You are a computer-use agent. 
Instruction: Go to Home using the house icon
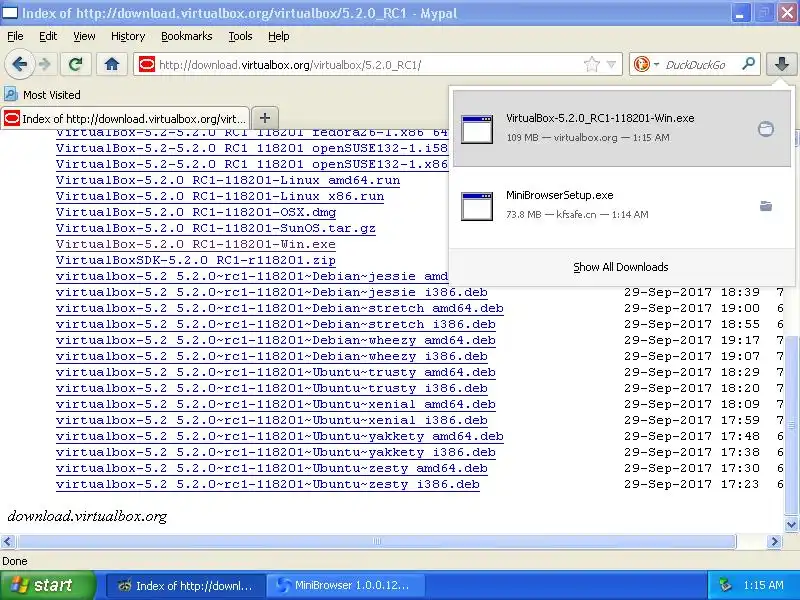[x=112, y=65]
